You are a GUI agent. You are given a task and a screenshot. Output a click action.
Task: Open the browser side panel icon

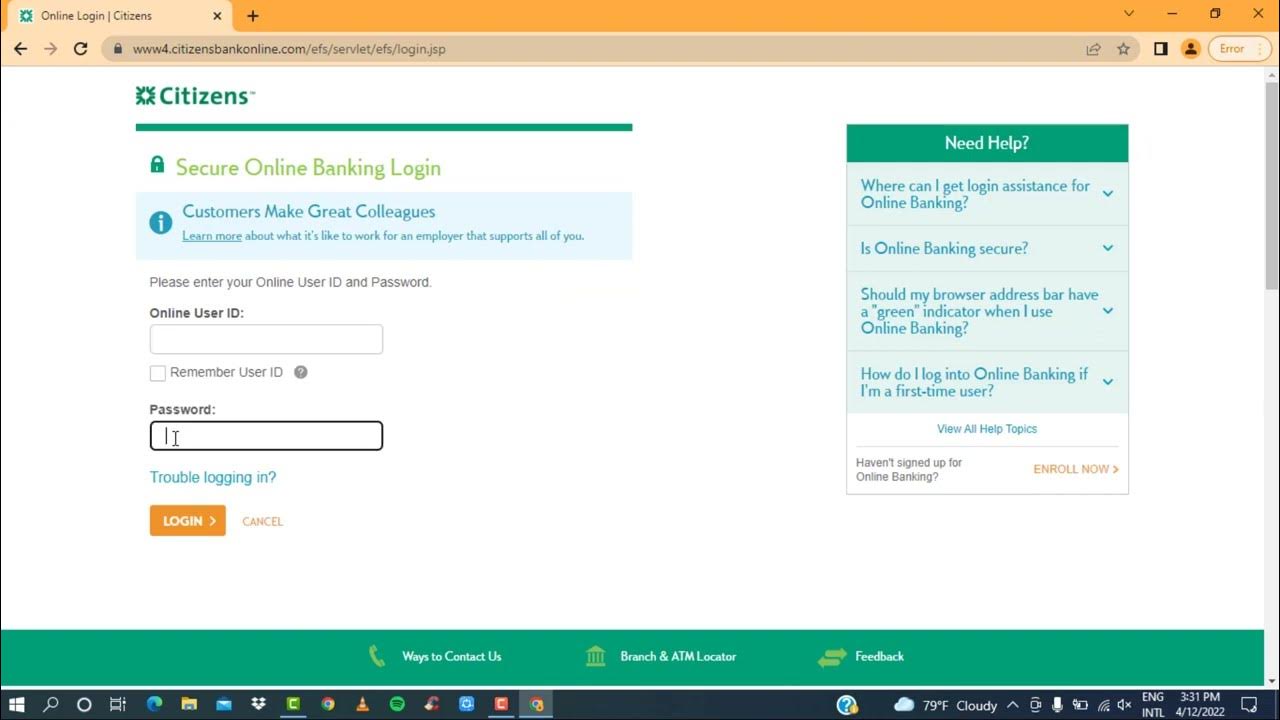(1160, 48)
